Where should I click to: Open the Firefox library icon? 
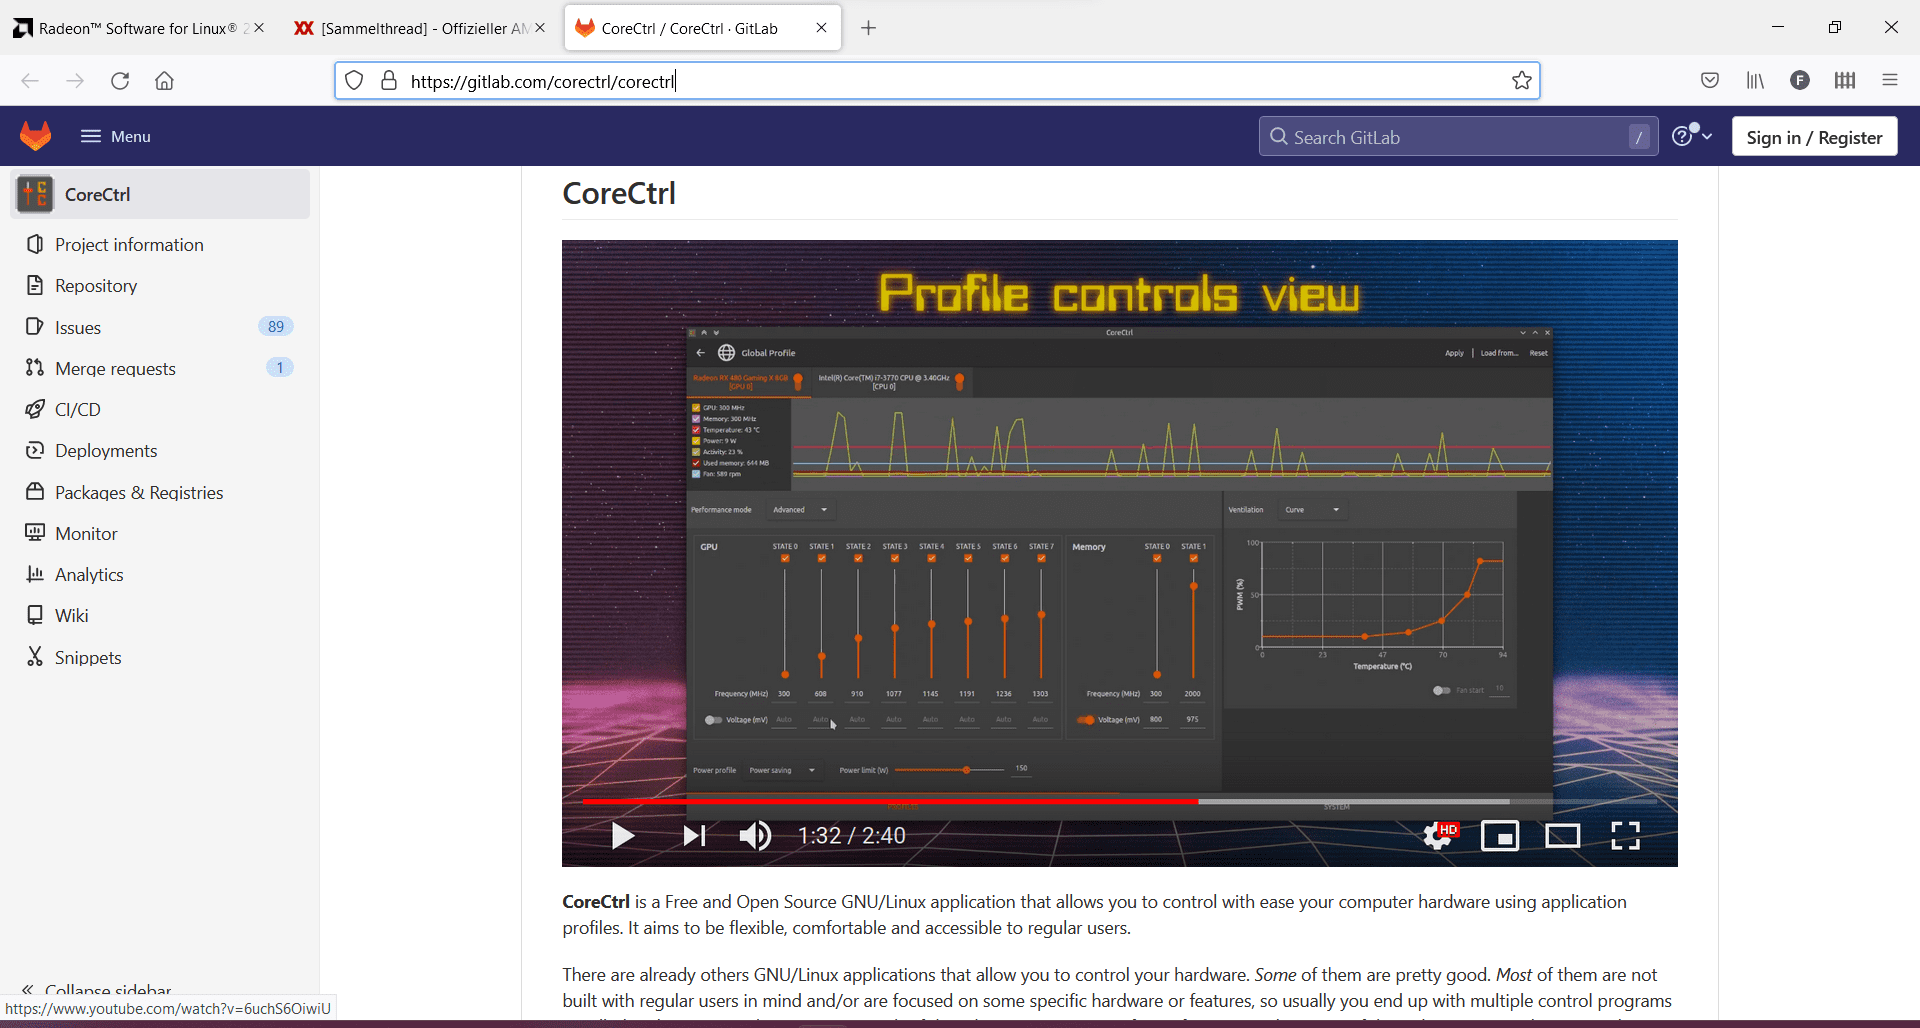pyautogui.click(x=1755, y=81)
